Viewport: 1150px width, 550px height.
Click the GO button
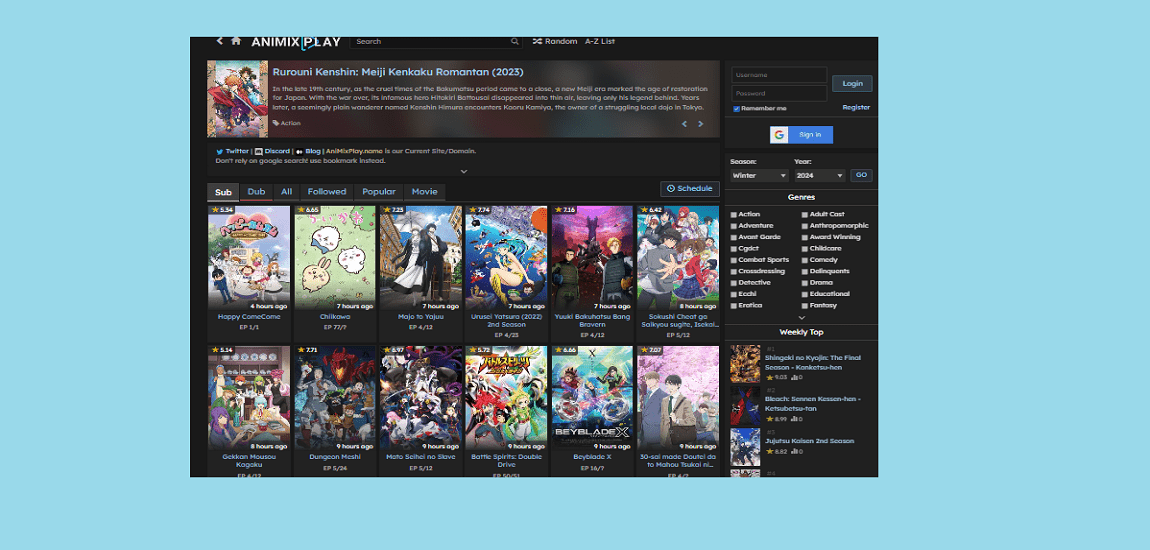click(861, 175)
